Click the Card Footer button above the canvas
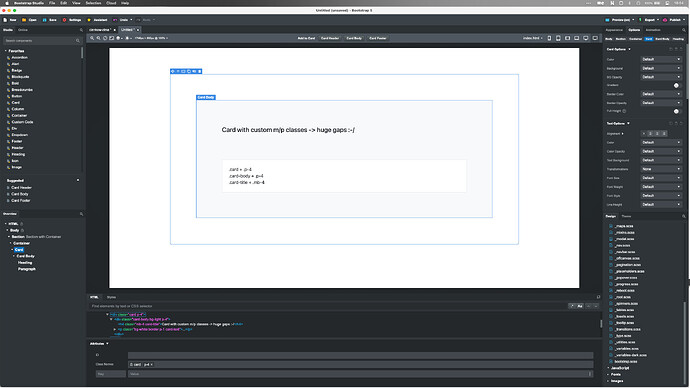Image resolution: width=690 pixels, height=388 pixels. point(378,38)
